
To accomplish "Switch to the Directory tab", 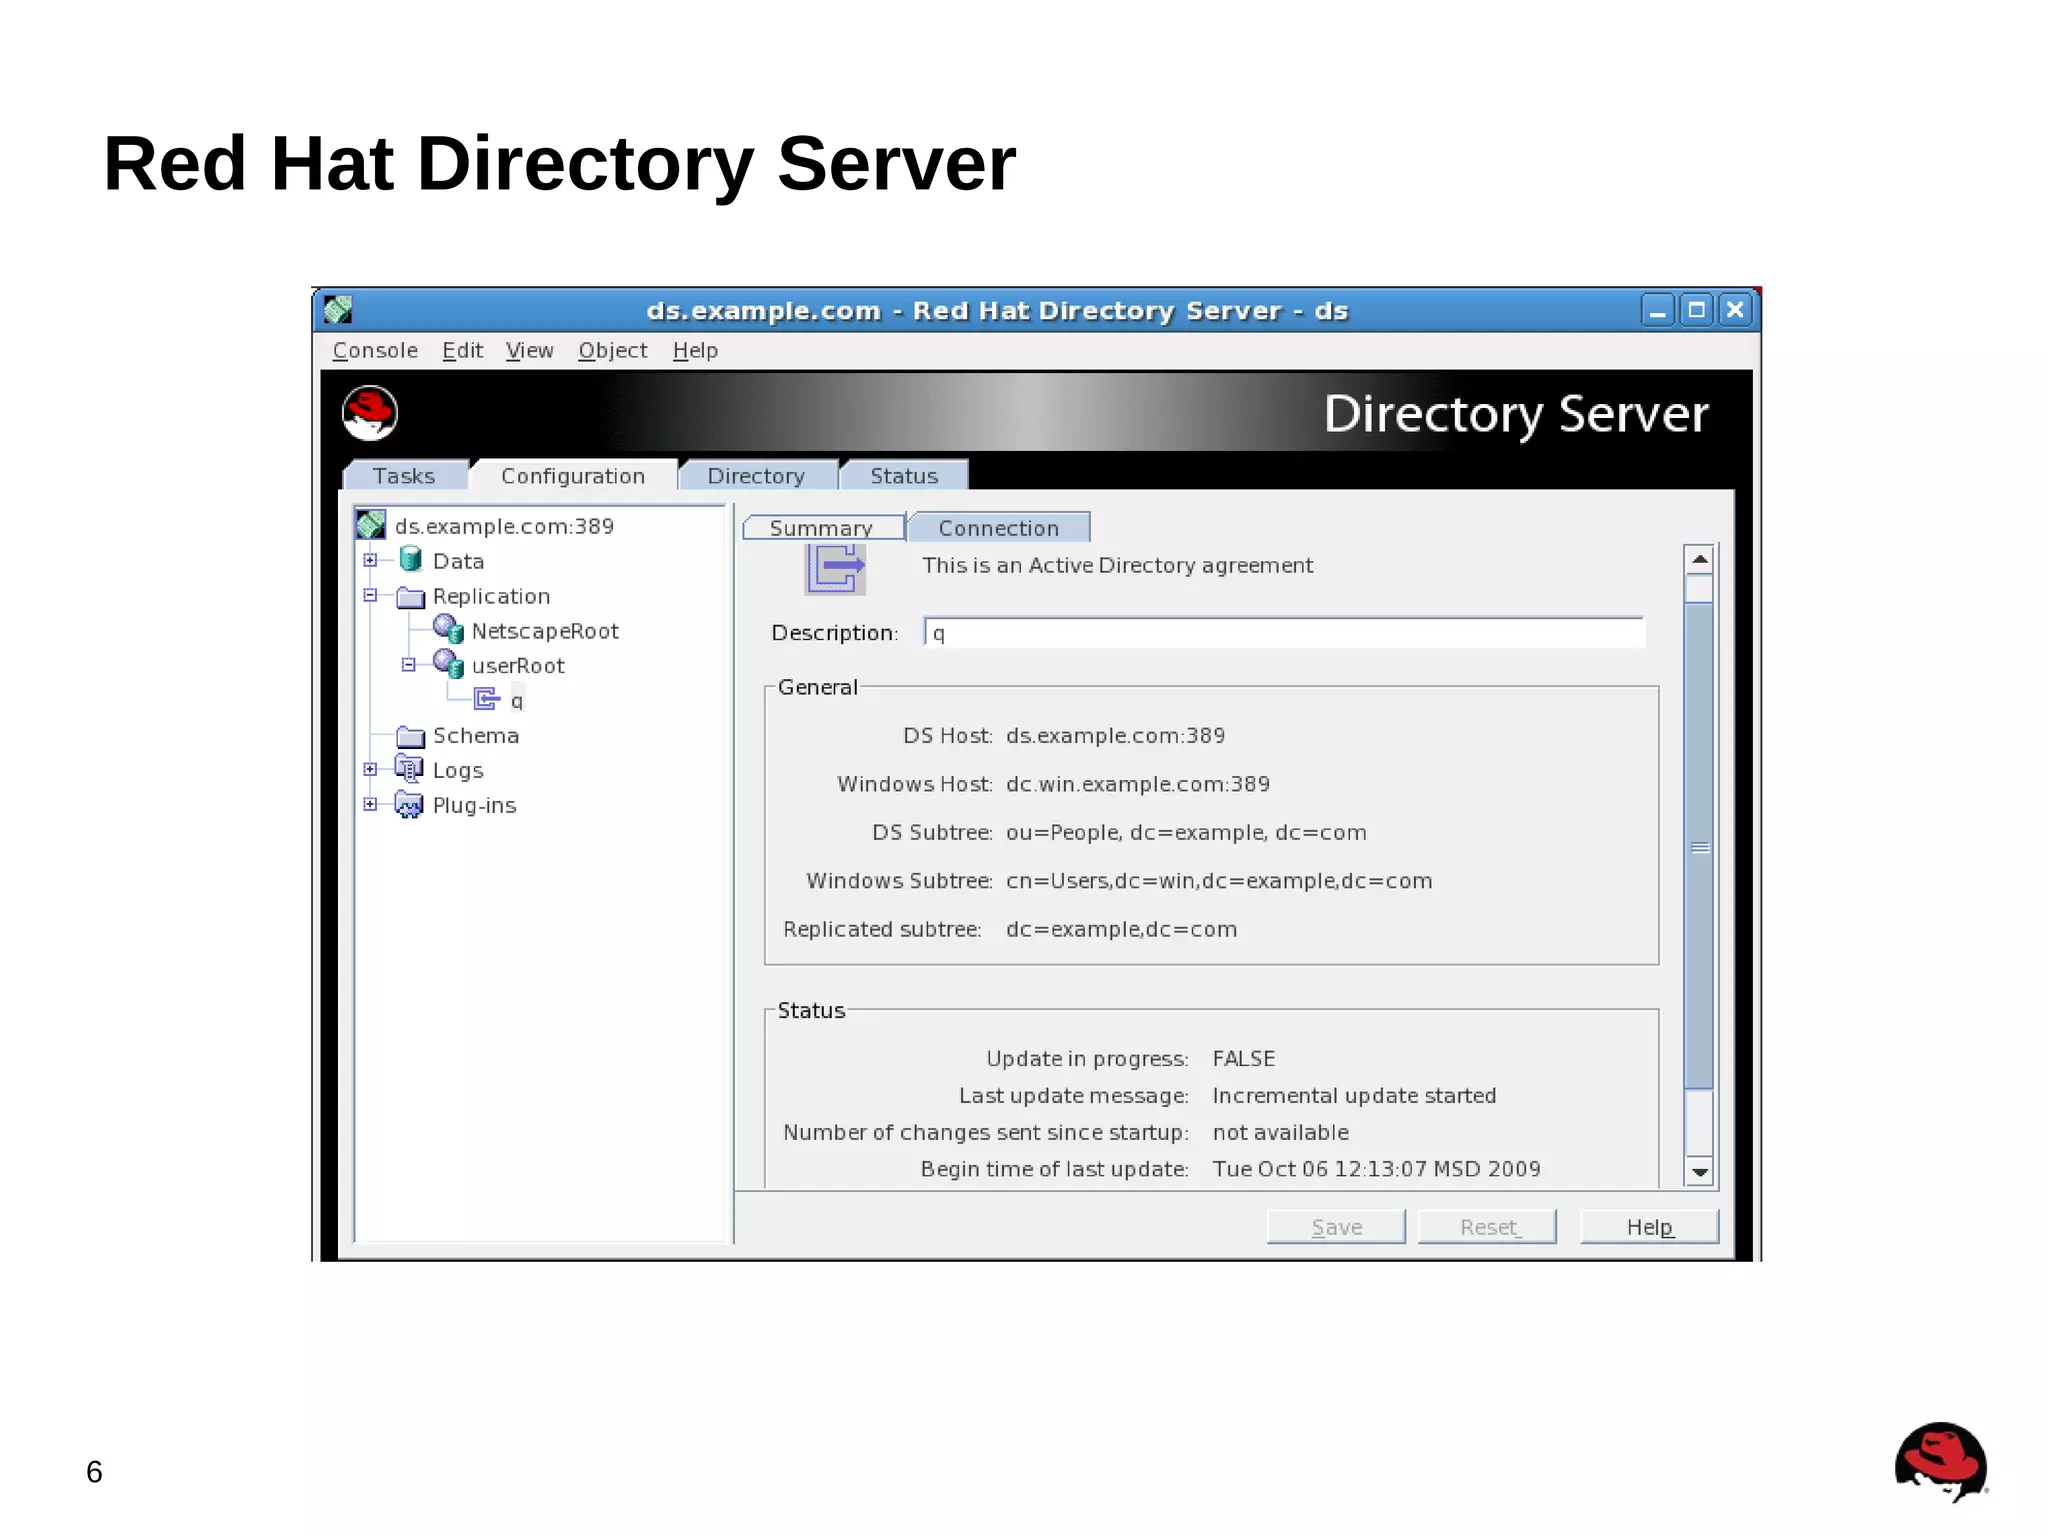I will 756,476.
